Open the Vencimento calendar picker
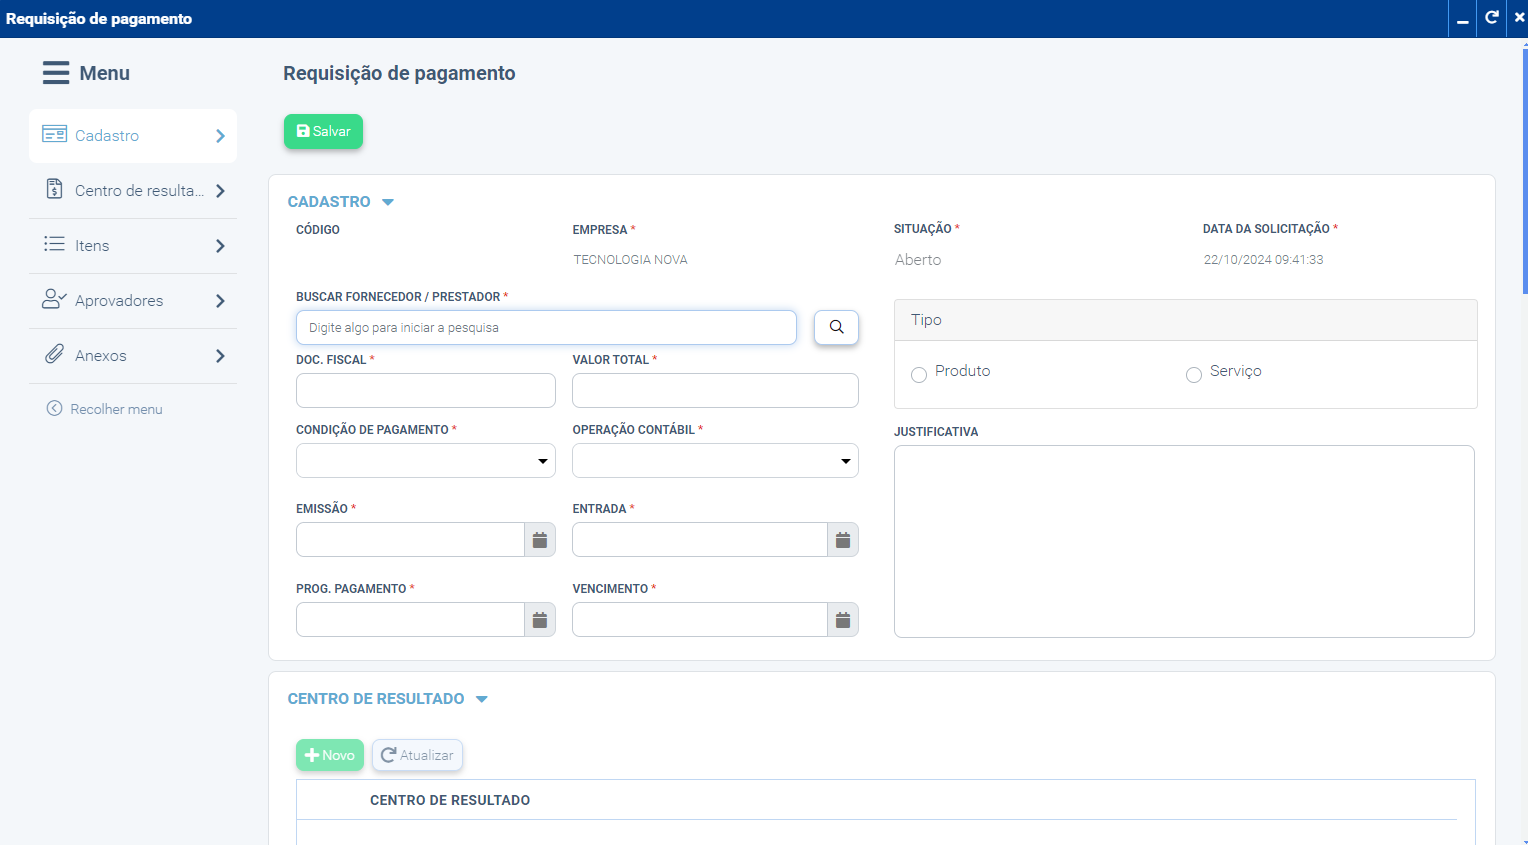This screenshot has width=1528, height=845. coord(843,620)
